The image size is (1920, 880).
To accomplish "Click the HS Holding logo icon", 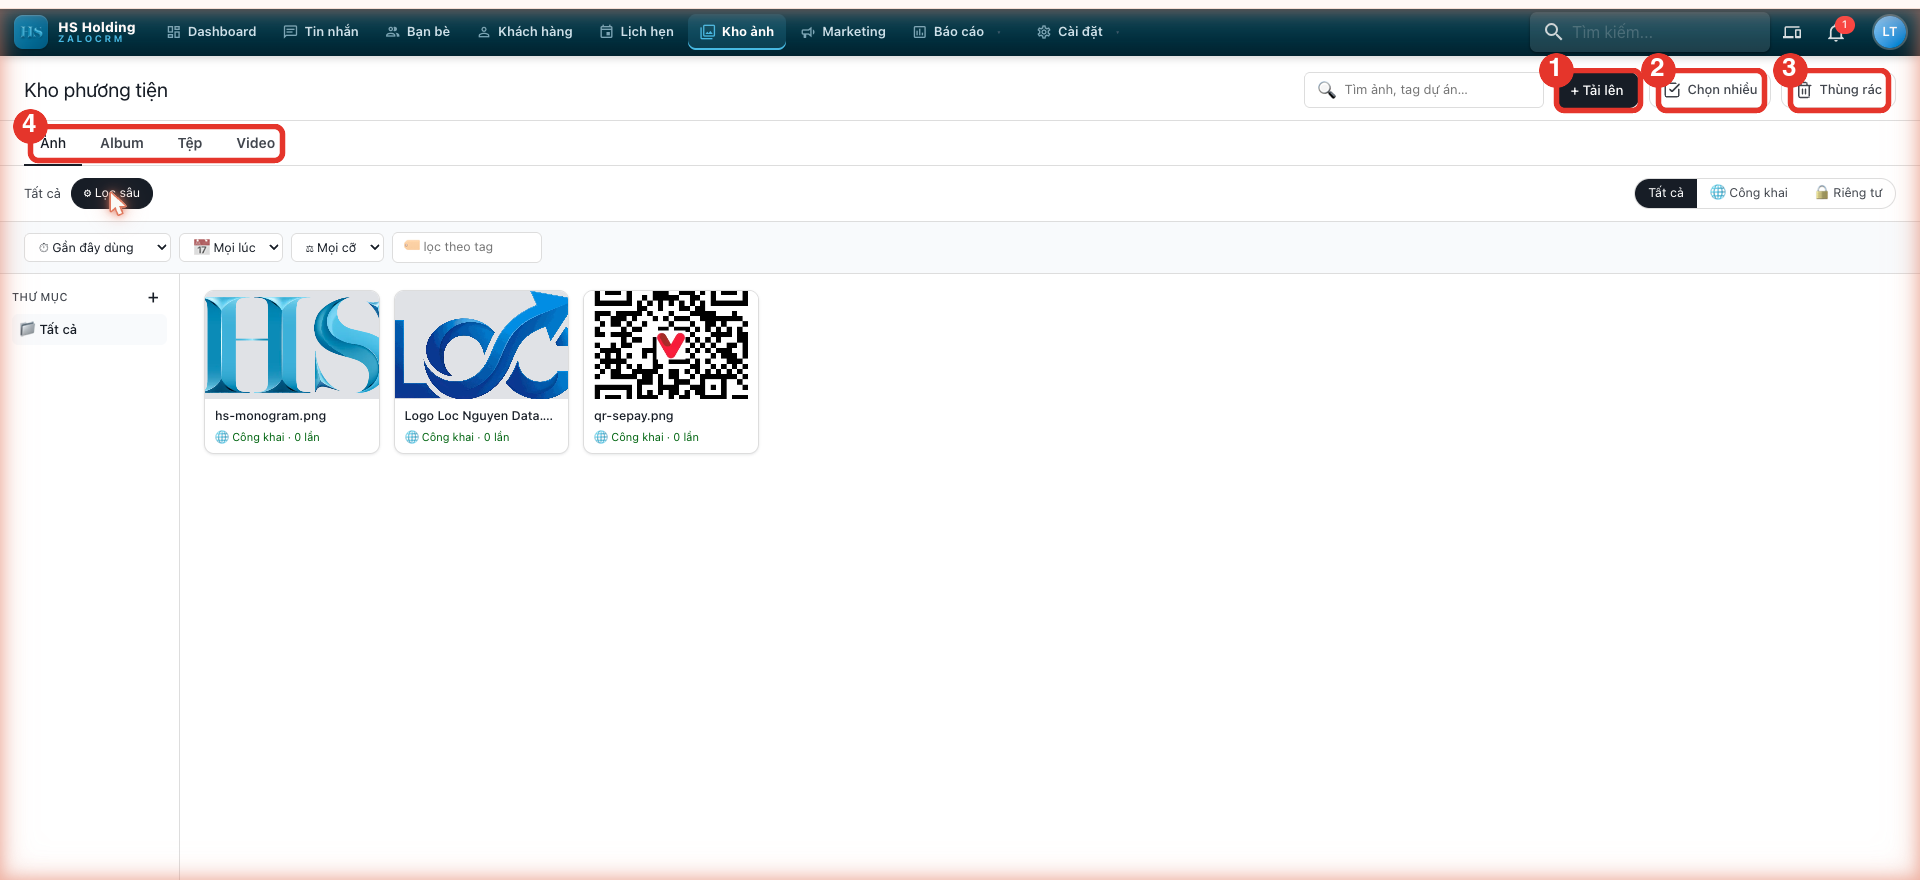I will pyautogui.click(x=31, y=32).
